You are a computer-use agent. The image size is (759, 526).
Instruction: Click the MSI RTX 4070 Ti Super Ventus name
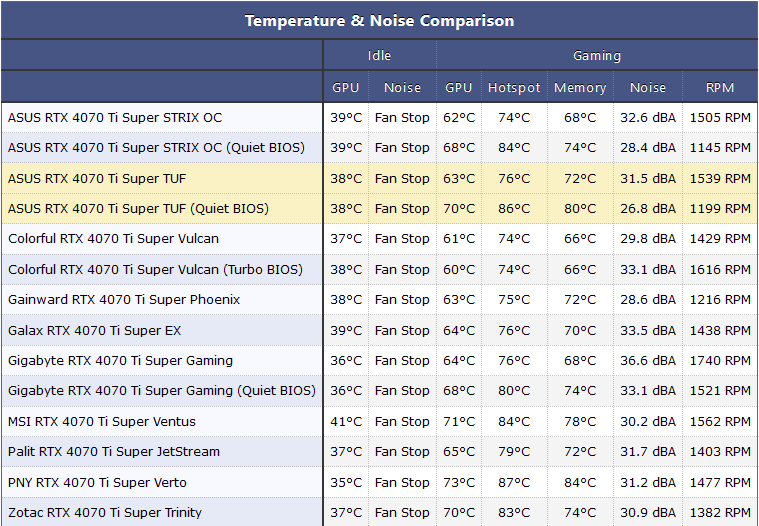pos(102,421)
